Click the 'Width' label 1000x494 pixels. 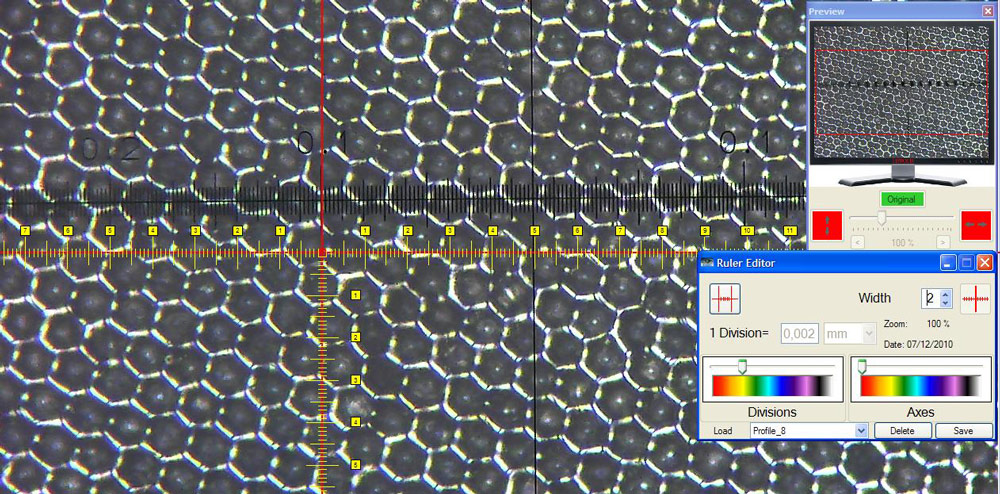tap(875, 298)
